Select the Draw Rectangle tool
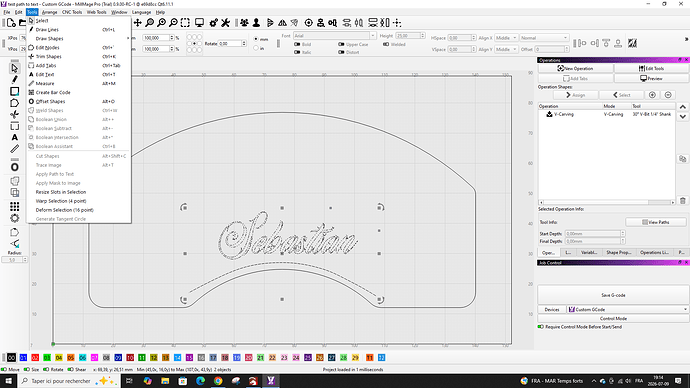This screenshot has height=388, width=690. coord(15,92)
